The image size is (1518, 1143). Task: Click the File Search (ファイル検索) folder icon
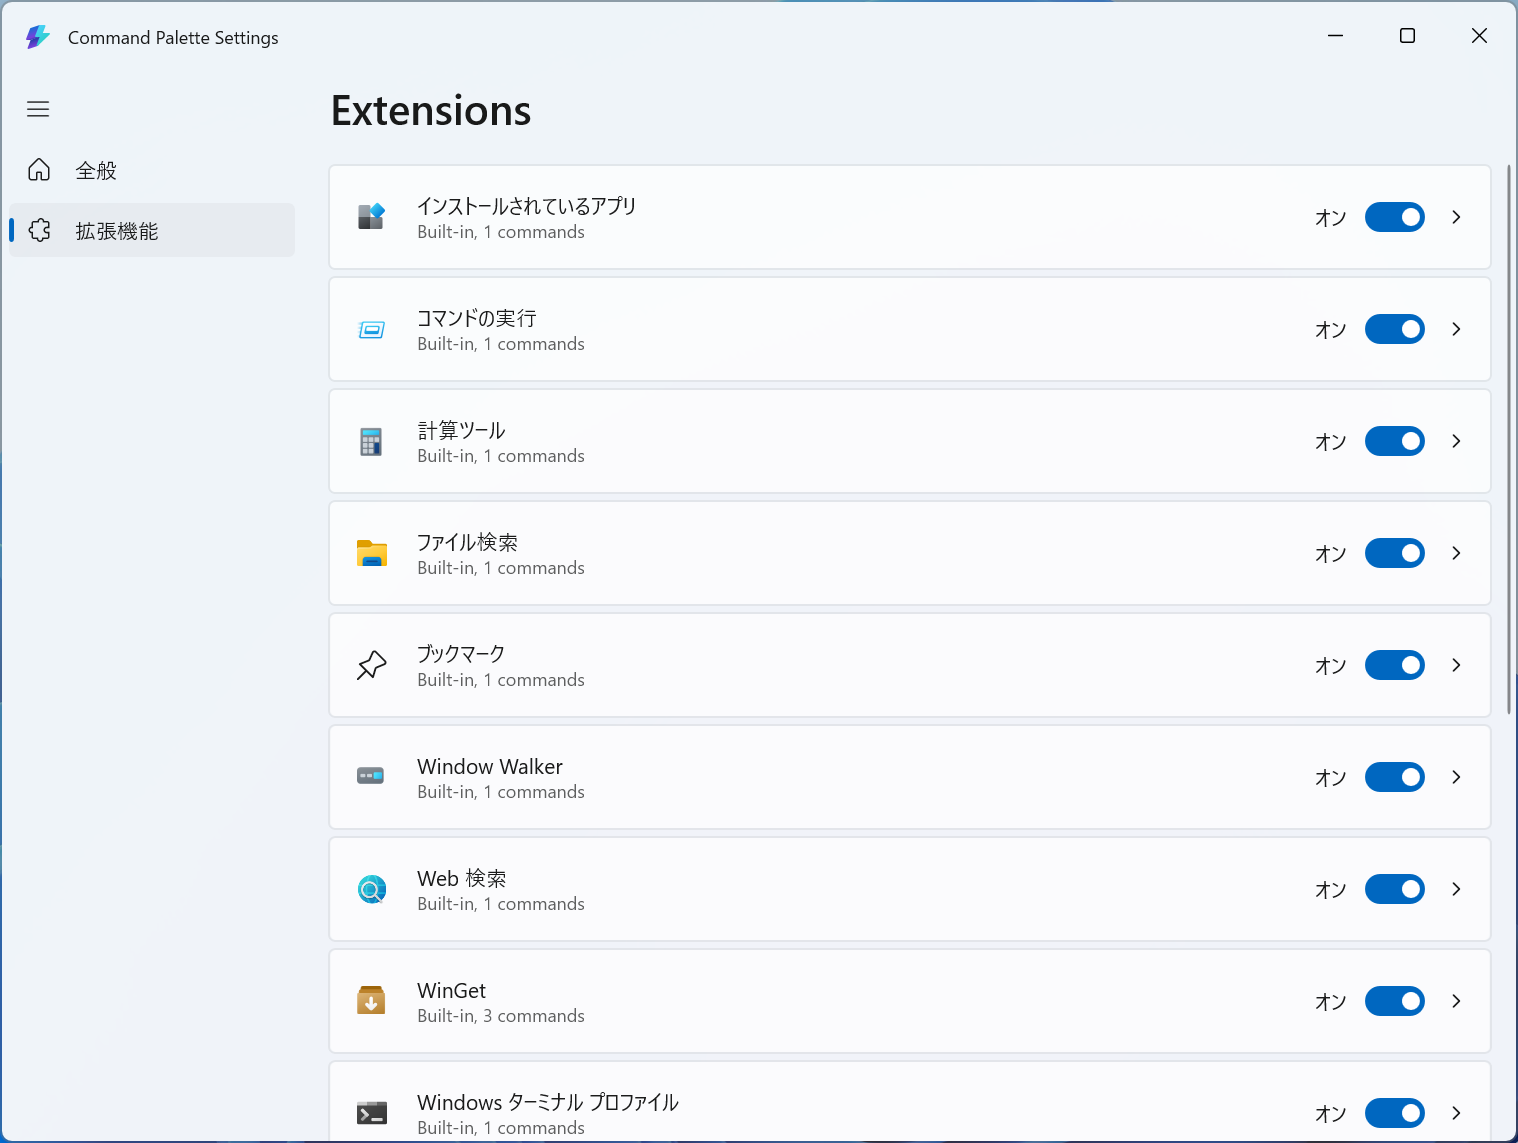pos(371,553)
